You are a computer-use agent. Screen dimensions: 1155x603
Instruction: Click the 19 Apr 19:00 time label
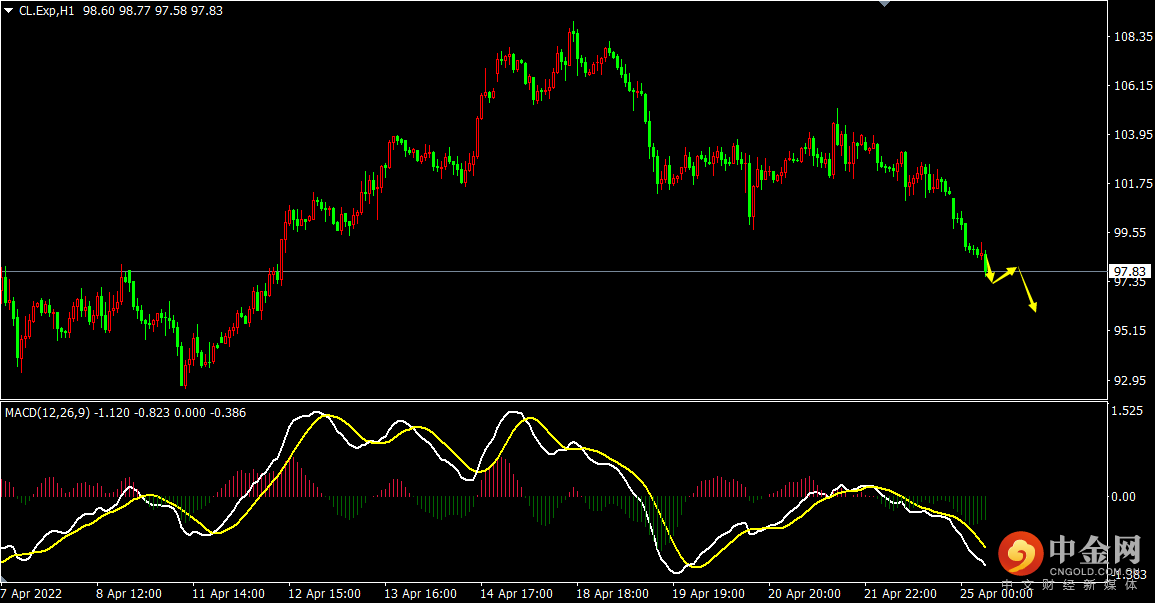coord(708,593)
